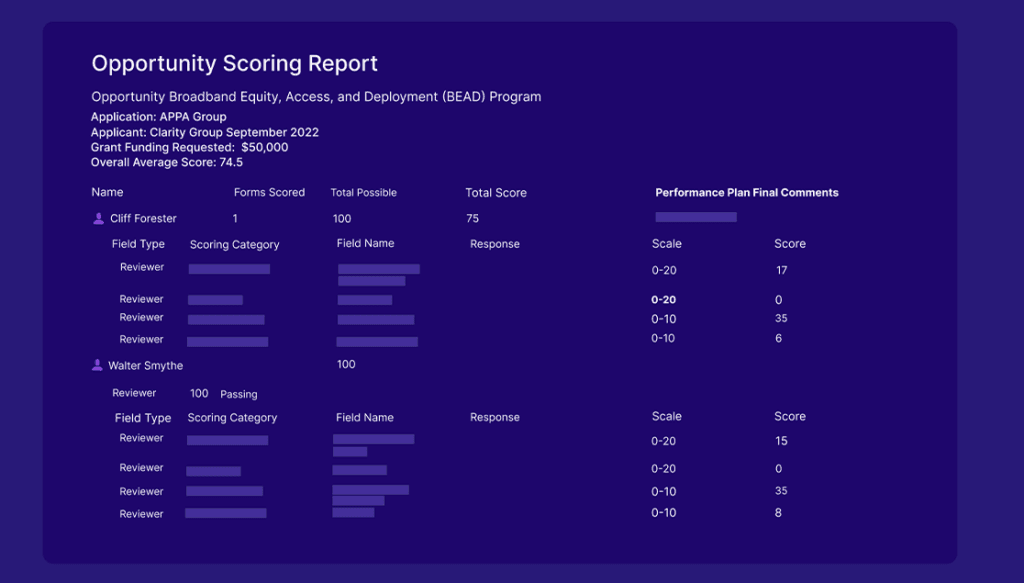This screenshot has height=583, width=1024.
Task: Click the Passing status label
Action: 238,394
